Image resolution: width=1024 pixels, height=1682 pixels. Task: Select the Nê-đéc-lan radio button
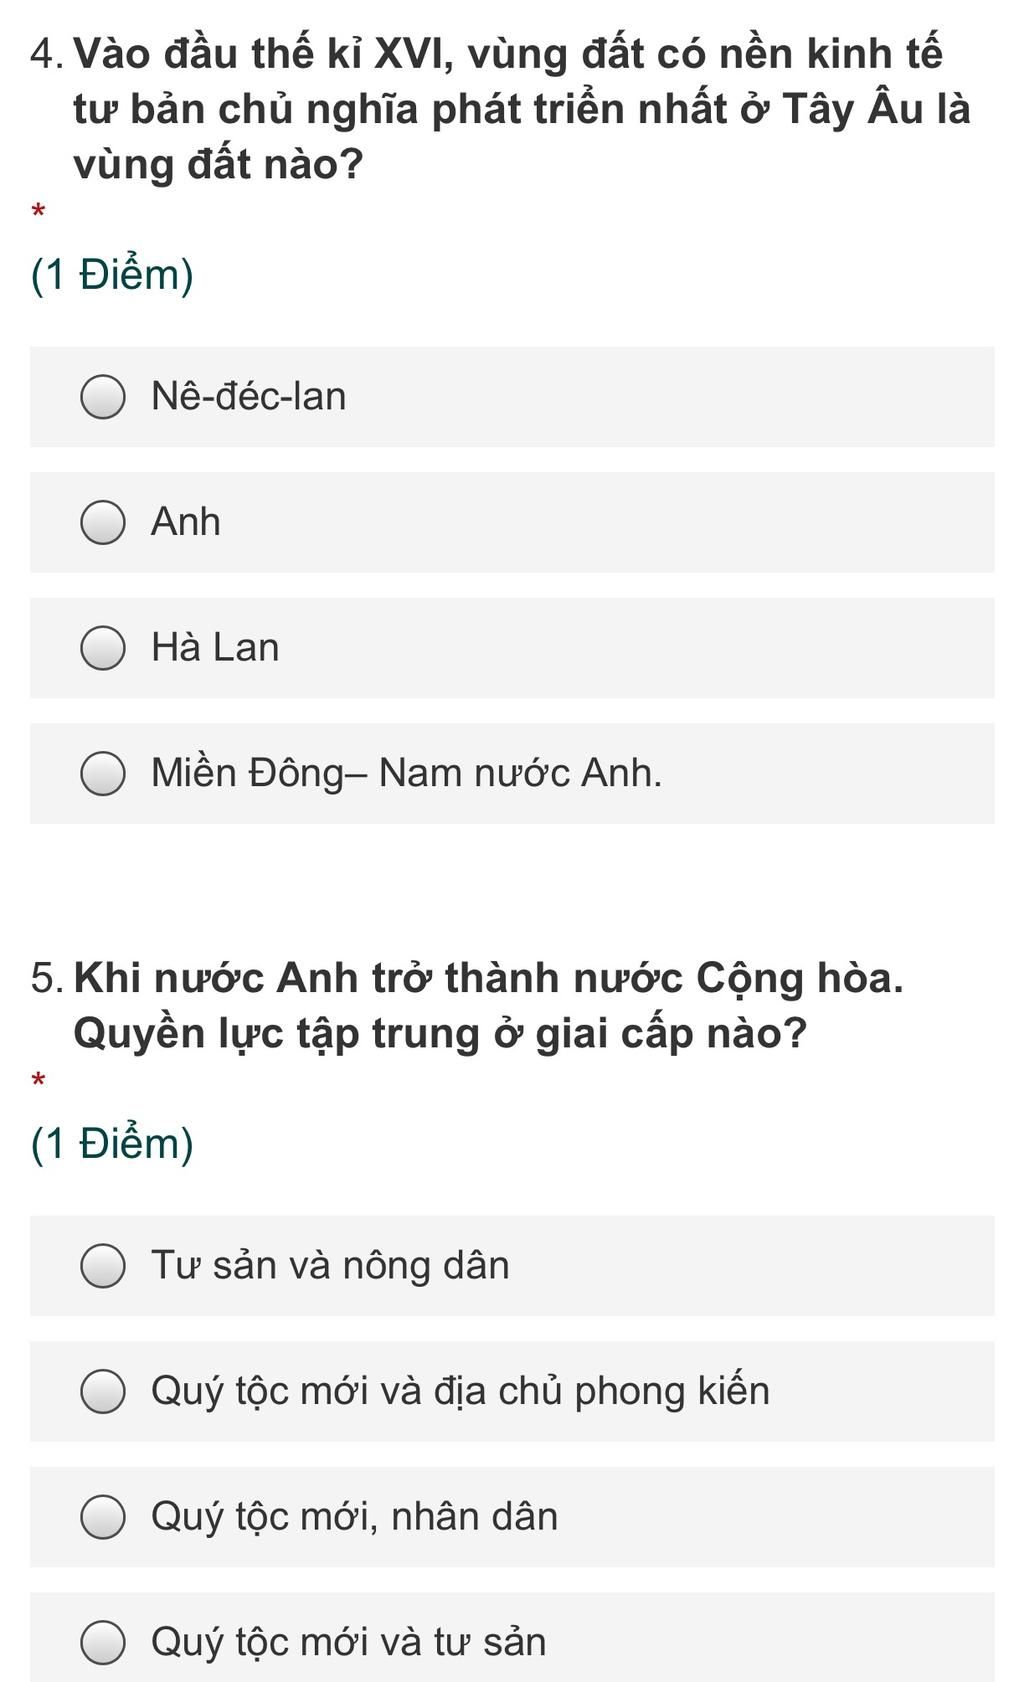(102, 397)
